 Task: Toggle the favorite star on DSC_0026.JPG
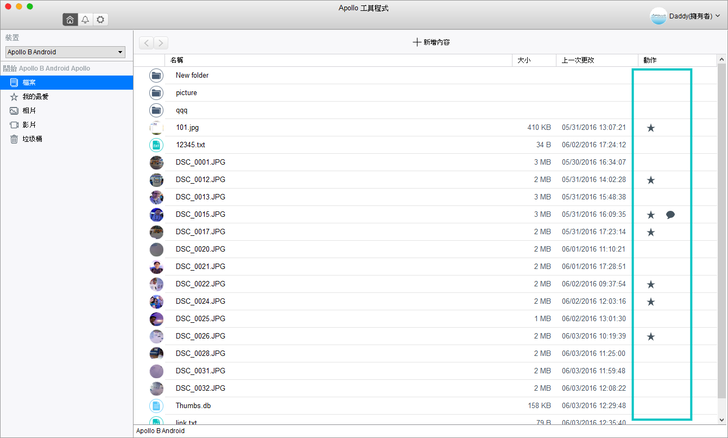pos(651,337)
